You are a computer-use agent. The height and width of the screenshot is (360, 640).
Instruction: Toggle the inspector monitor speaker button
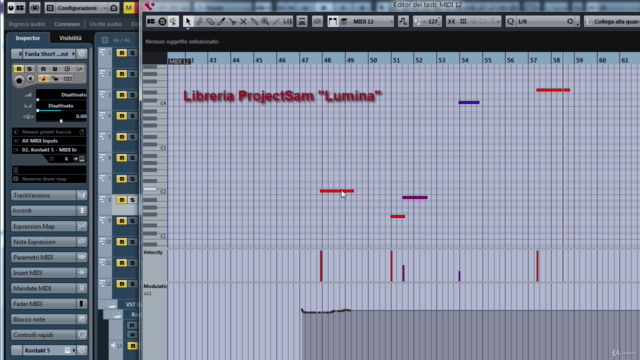pos(31,79)
